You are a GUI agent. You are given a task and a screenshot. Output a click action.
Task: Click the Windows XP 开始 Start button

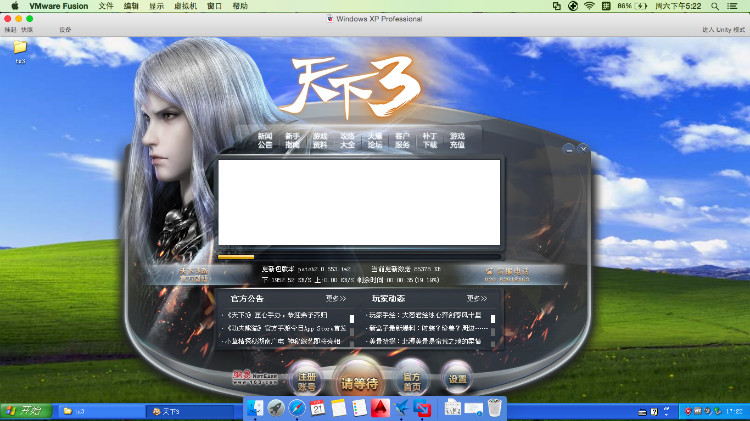27,410
